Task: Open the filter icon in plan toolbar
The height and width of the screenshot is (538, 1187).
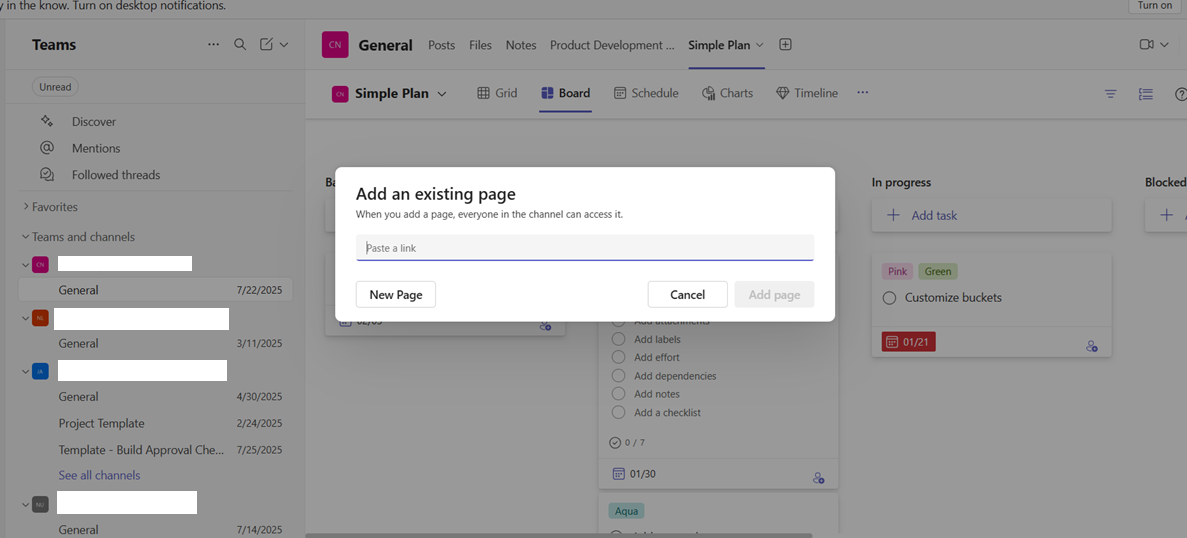Action: tap(1111, 94)
